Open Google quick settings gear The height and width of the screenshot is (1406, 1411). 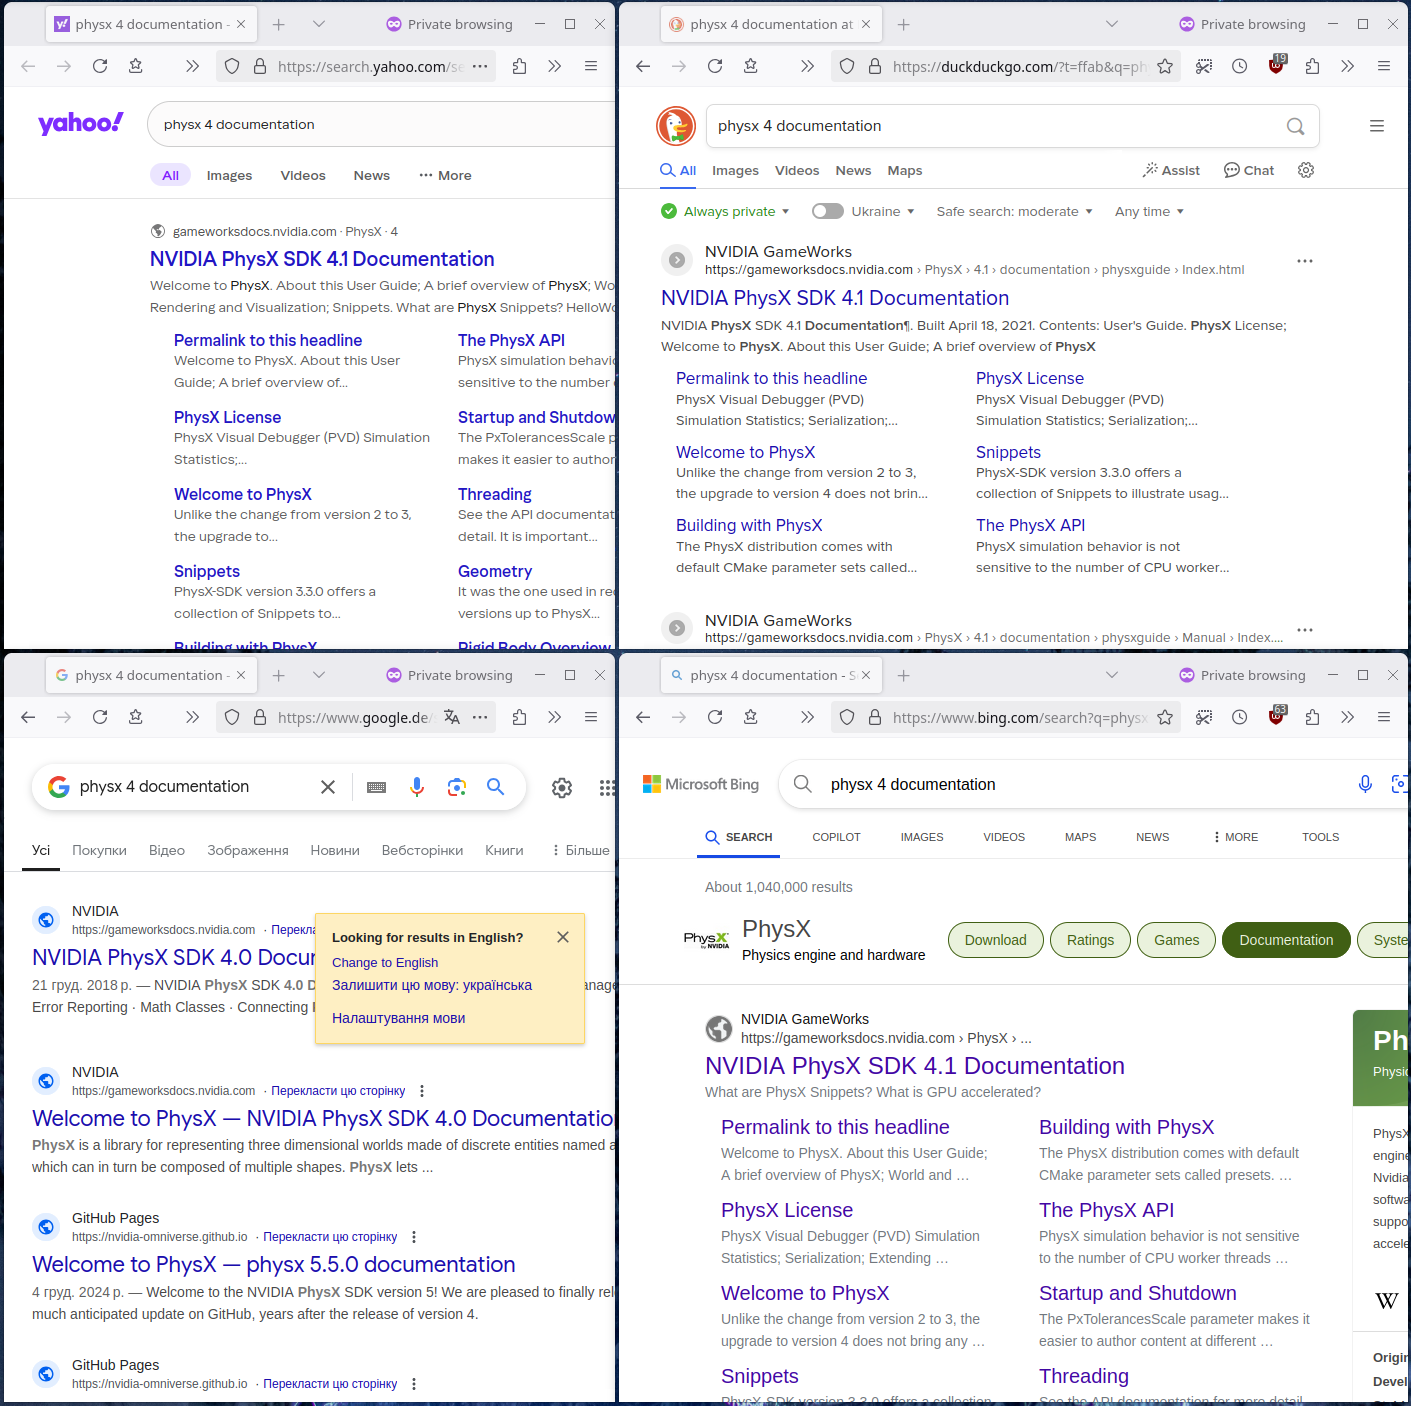coord(562,788)
